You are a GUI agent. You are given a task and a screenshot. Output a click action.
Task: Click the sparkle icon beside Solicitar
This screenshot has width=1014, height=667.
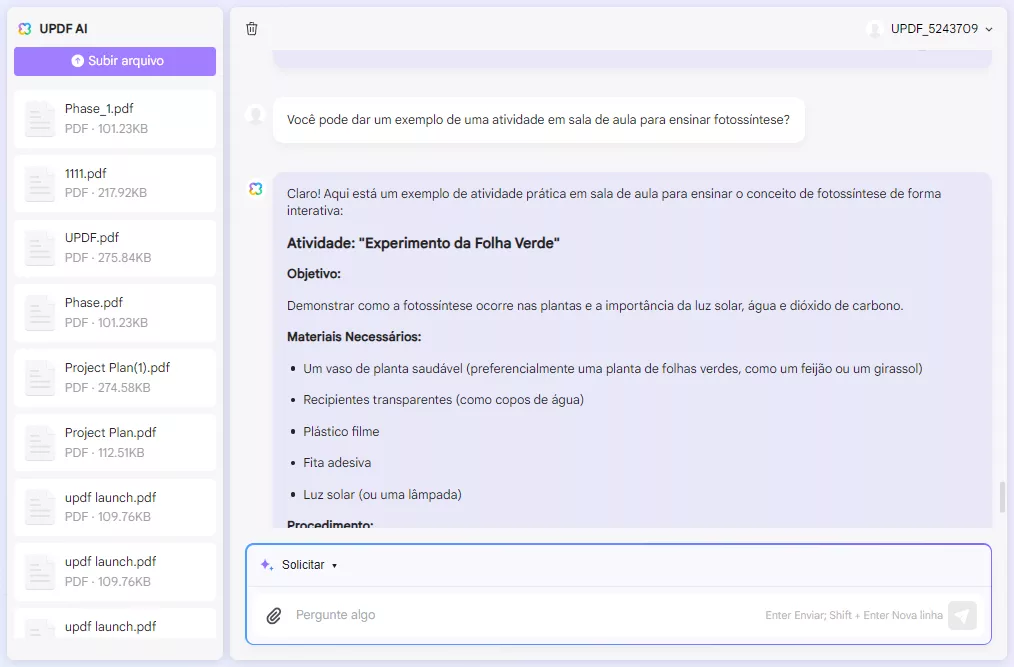[x=265, y=564]
